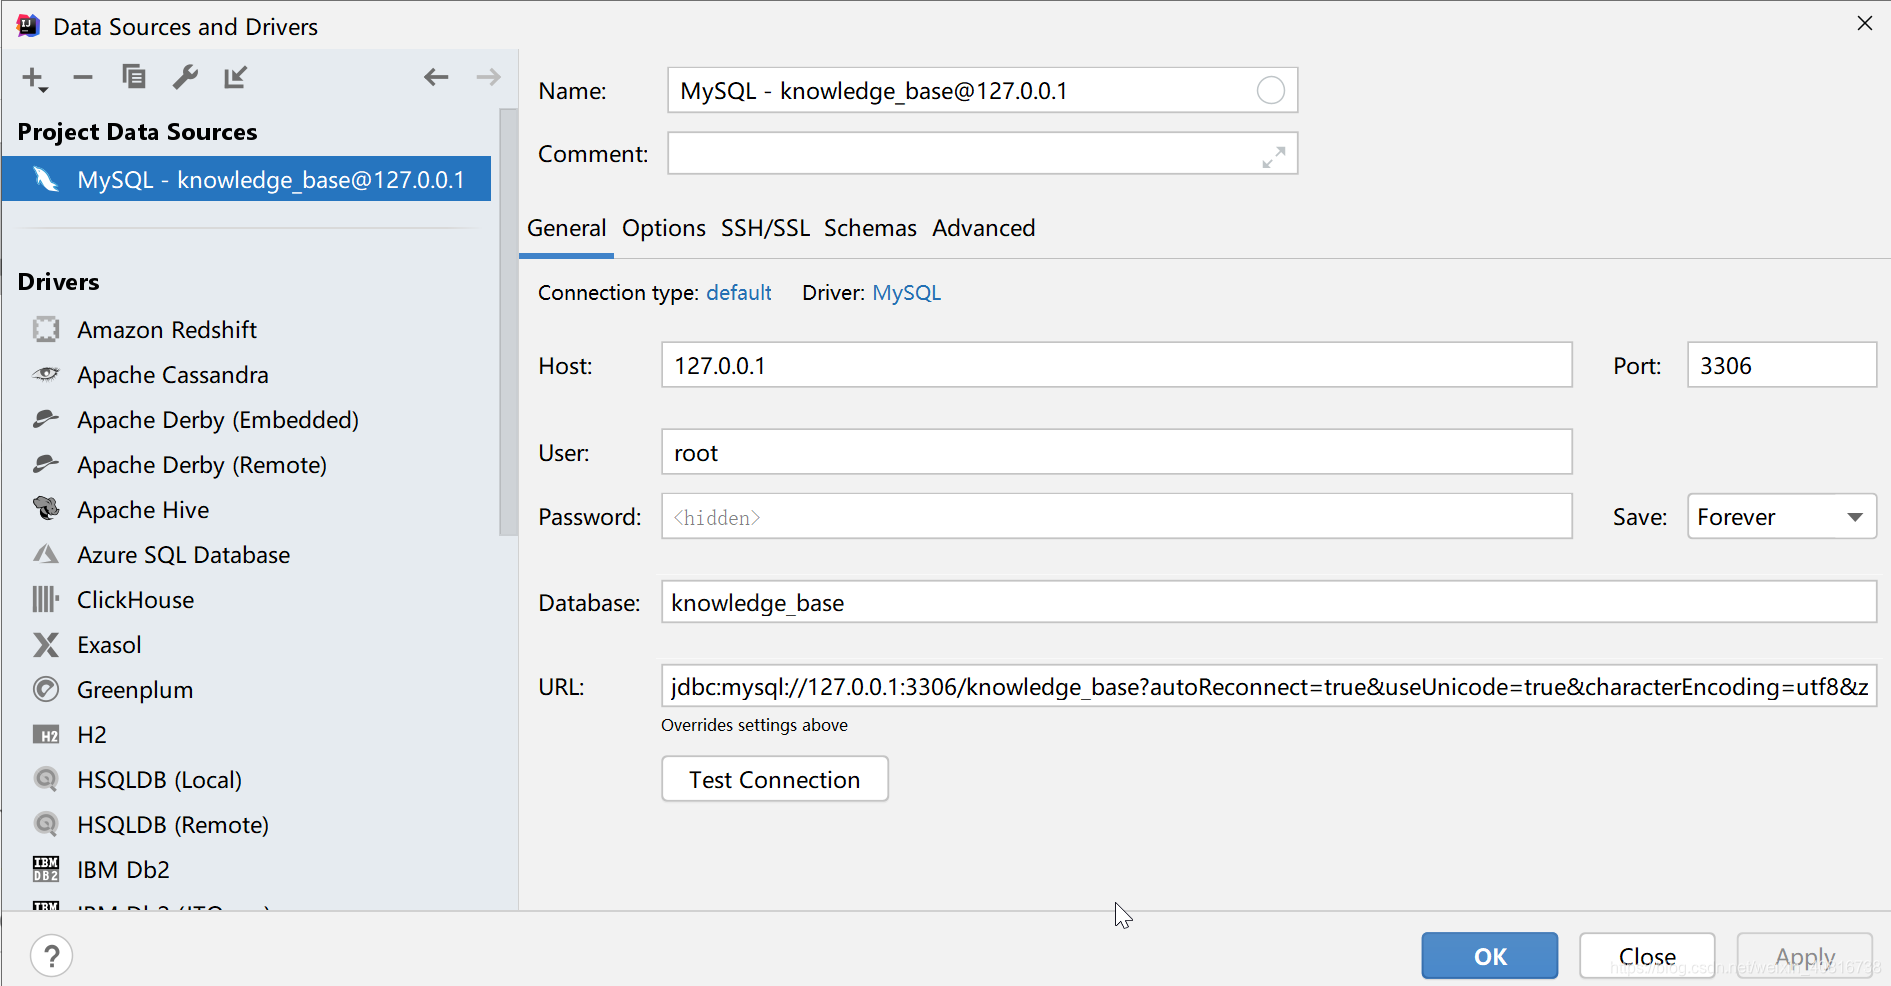Click into the Password field

(1116, 516)
